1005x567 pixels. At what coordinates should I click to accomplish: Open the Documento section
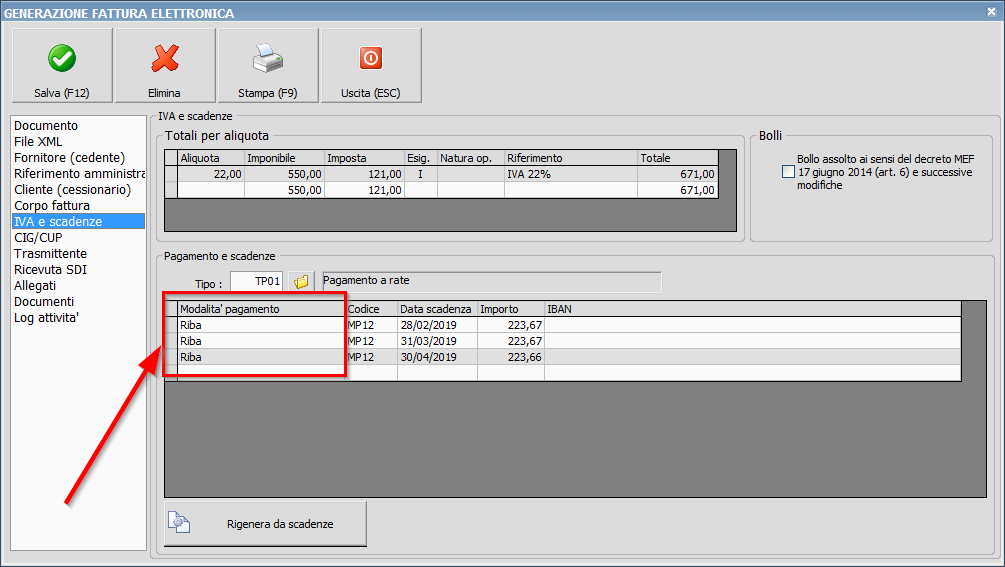point(46,126)
